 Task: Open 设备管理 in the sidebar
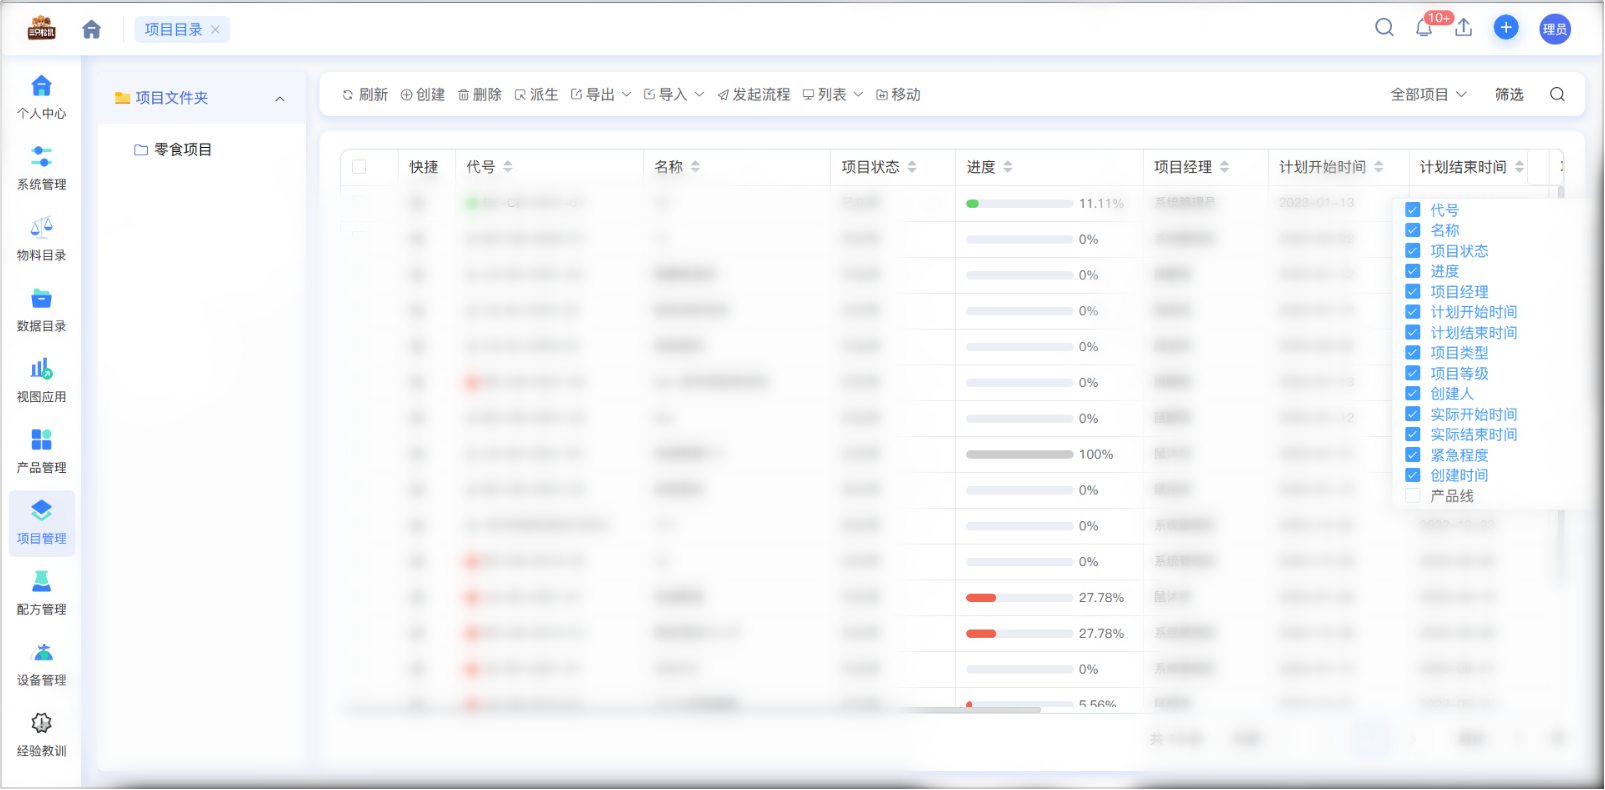tap(41, 664)
